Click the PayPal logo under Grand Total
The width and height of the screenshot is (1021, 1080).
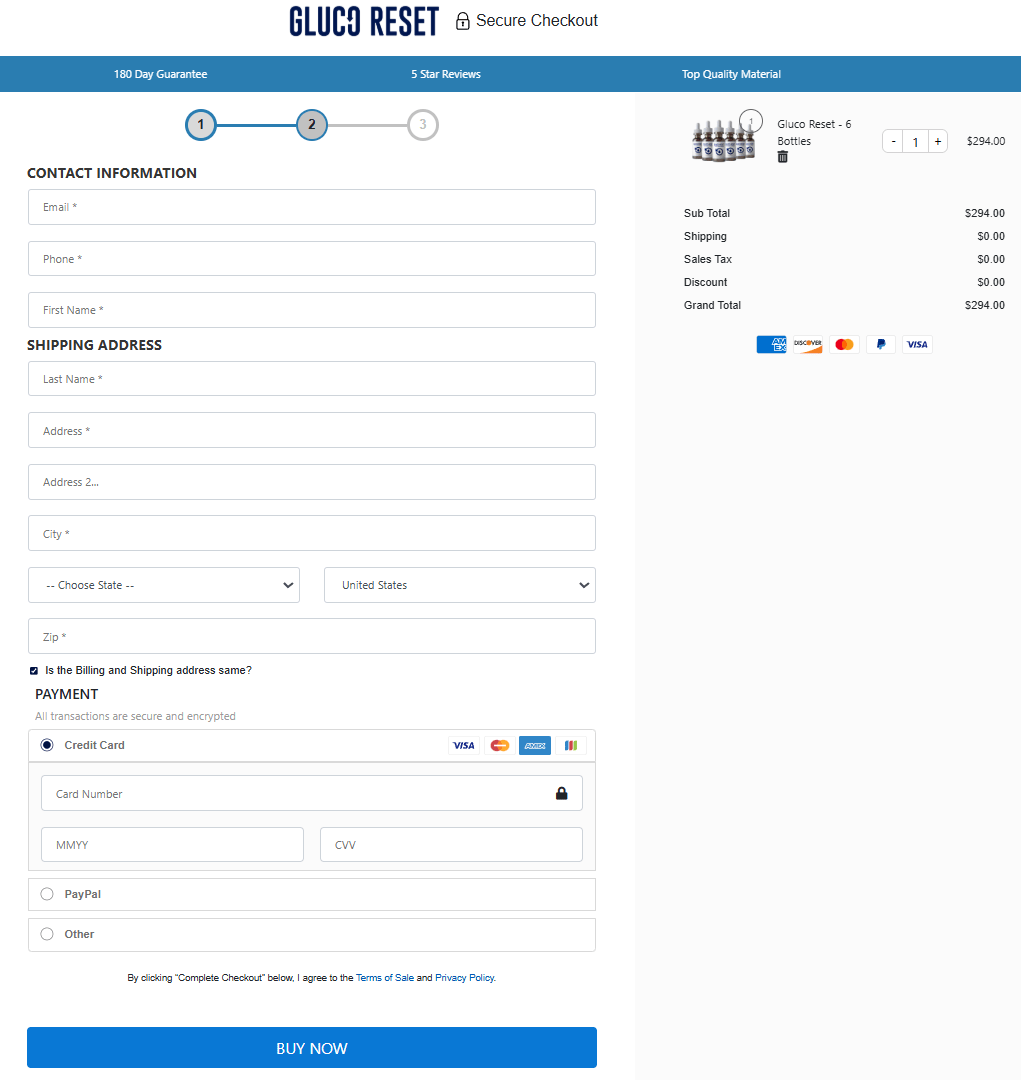coord(880,344)
